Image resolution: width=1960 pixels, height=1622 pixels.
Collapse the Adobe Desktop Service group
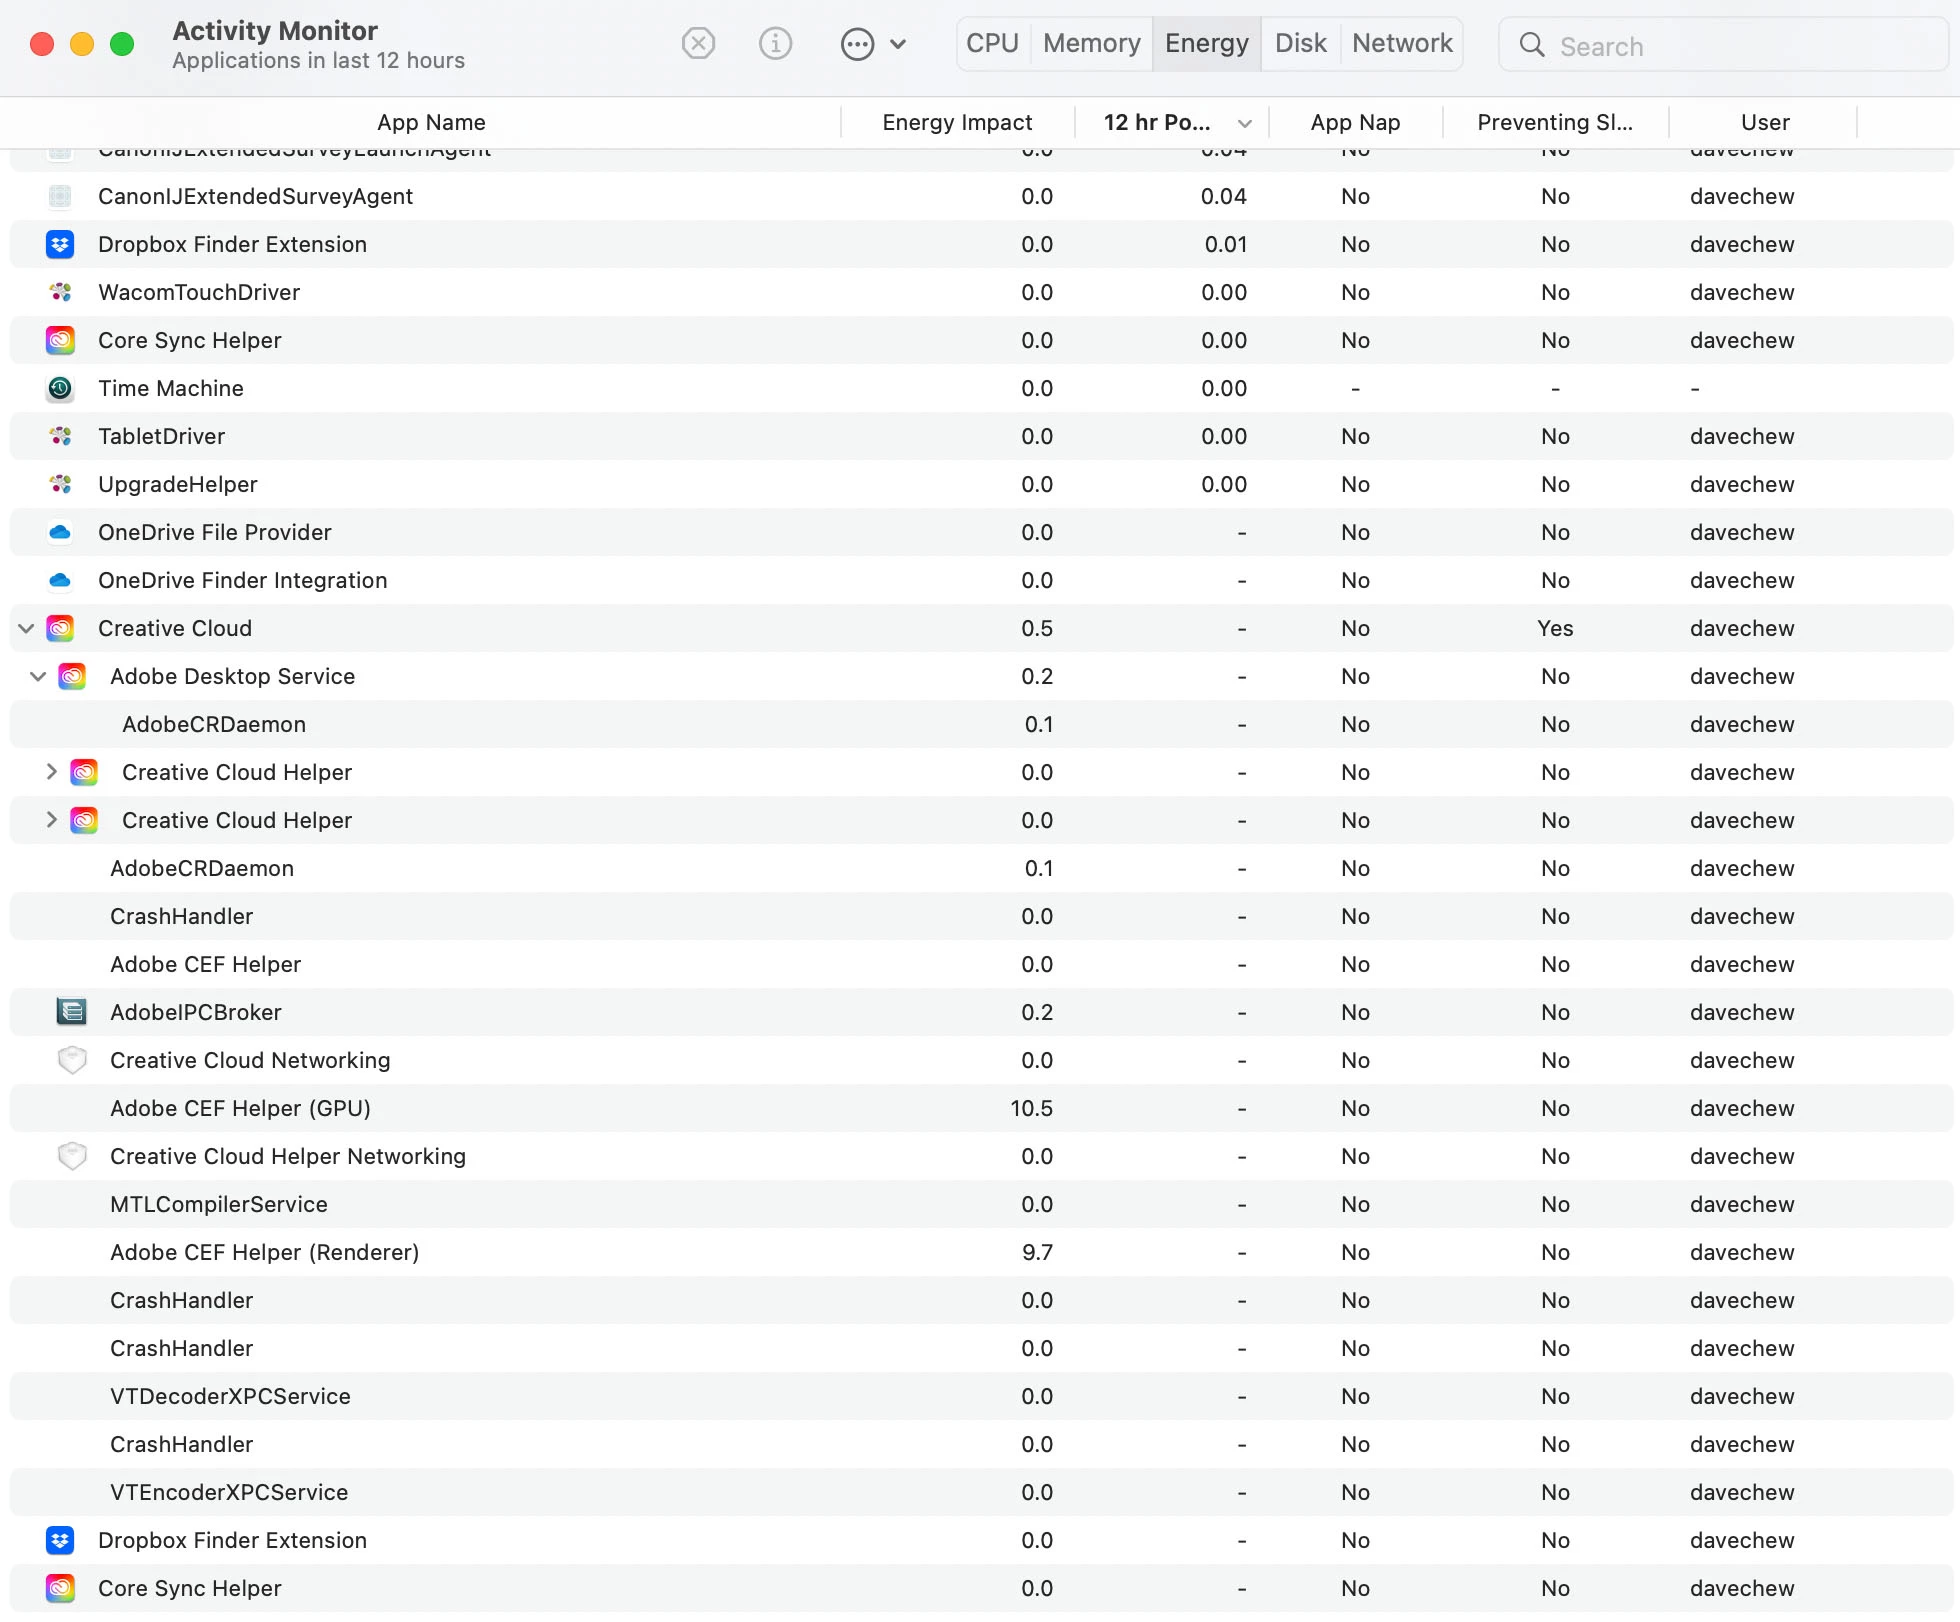coord(39,676)
